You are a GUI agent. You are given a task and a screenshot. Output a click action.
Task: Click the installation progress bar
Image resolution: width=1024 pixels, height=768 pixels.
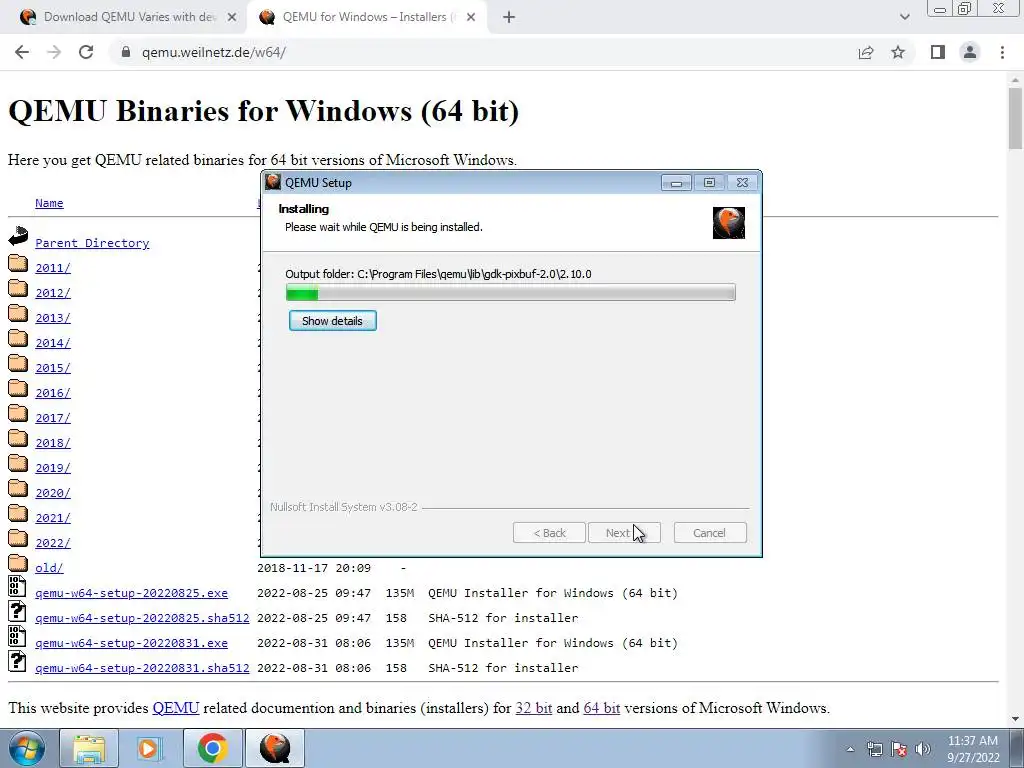click(511, 293)
